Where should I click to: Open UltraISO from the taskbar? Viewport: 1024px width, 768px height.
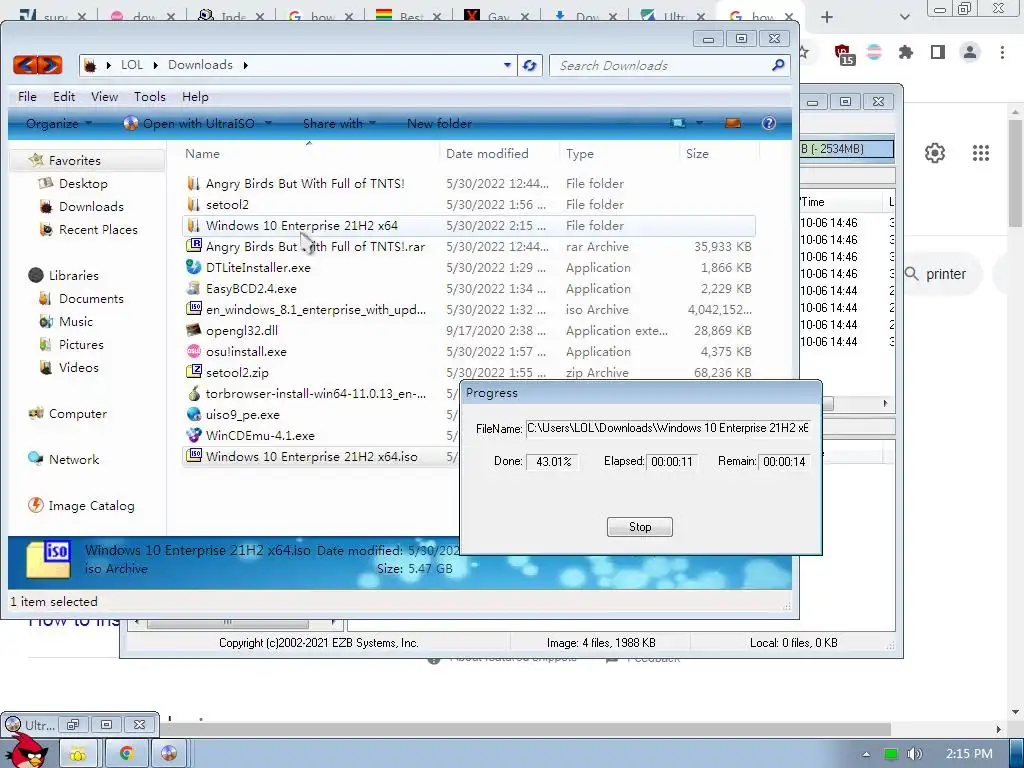click(168, 754)
